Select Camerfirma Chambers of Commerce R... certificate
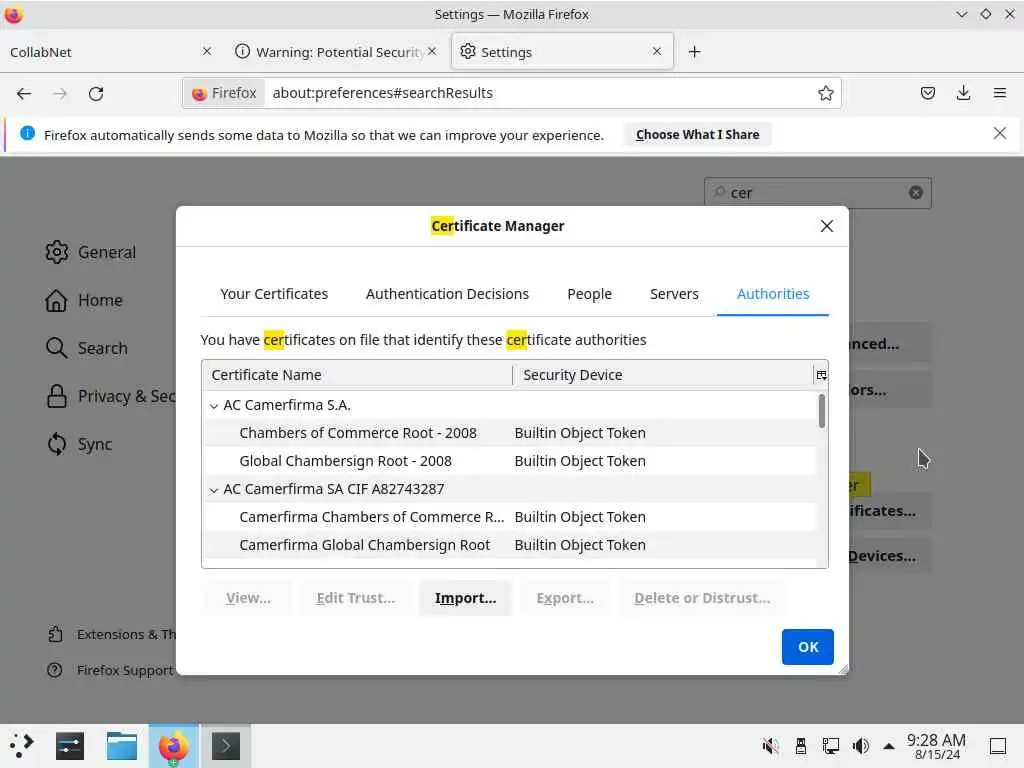This screenshot has height=768, width=1024. point(509,517)
